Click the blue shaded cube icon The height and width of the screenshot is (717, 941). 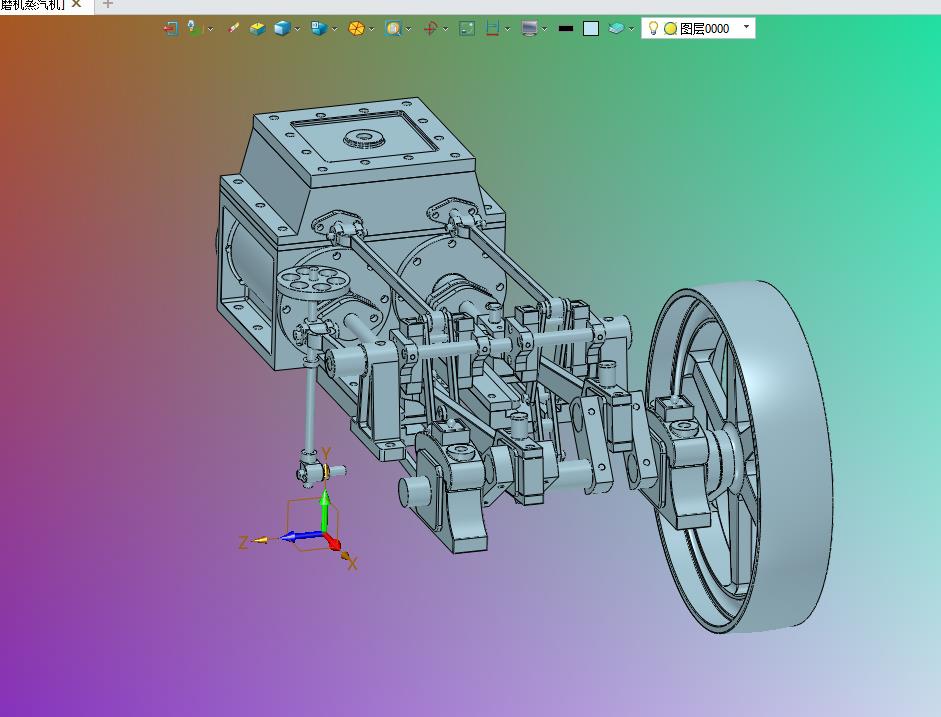282,28
